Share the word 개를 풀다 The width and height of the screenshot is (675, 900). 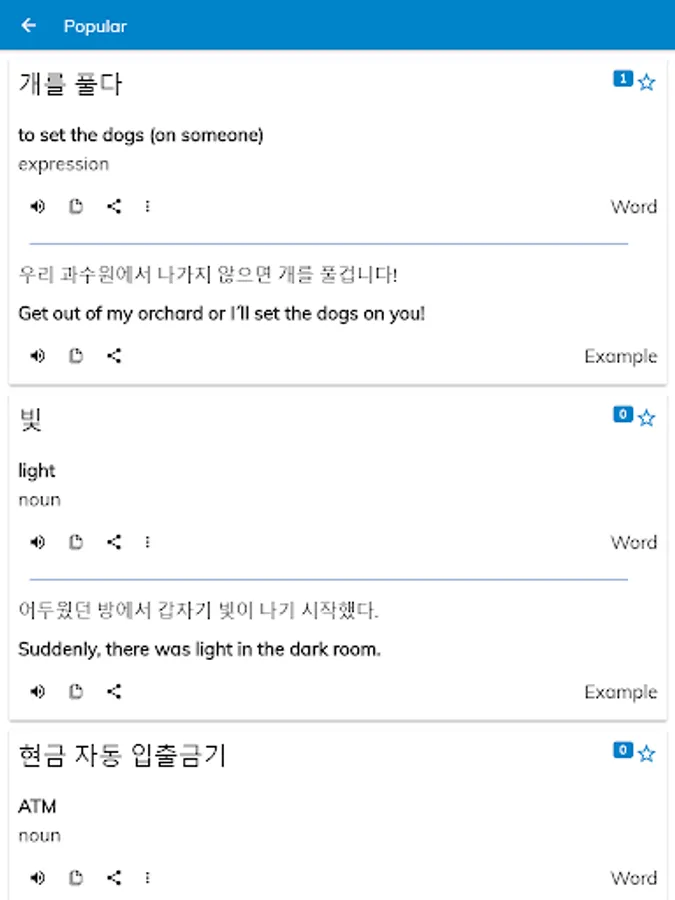tap(114, 207)
